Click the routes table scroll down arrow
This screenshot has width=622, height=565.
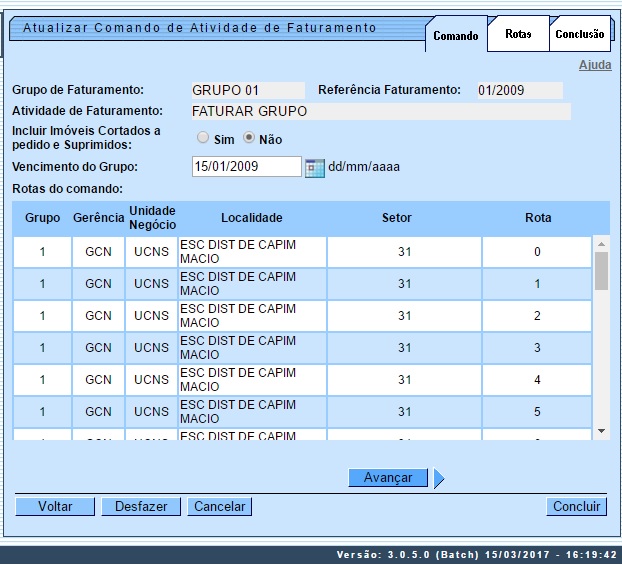pos(601,430)
